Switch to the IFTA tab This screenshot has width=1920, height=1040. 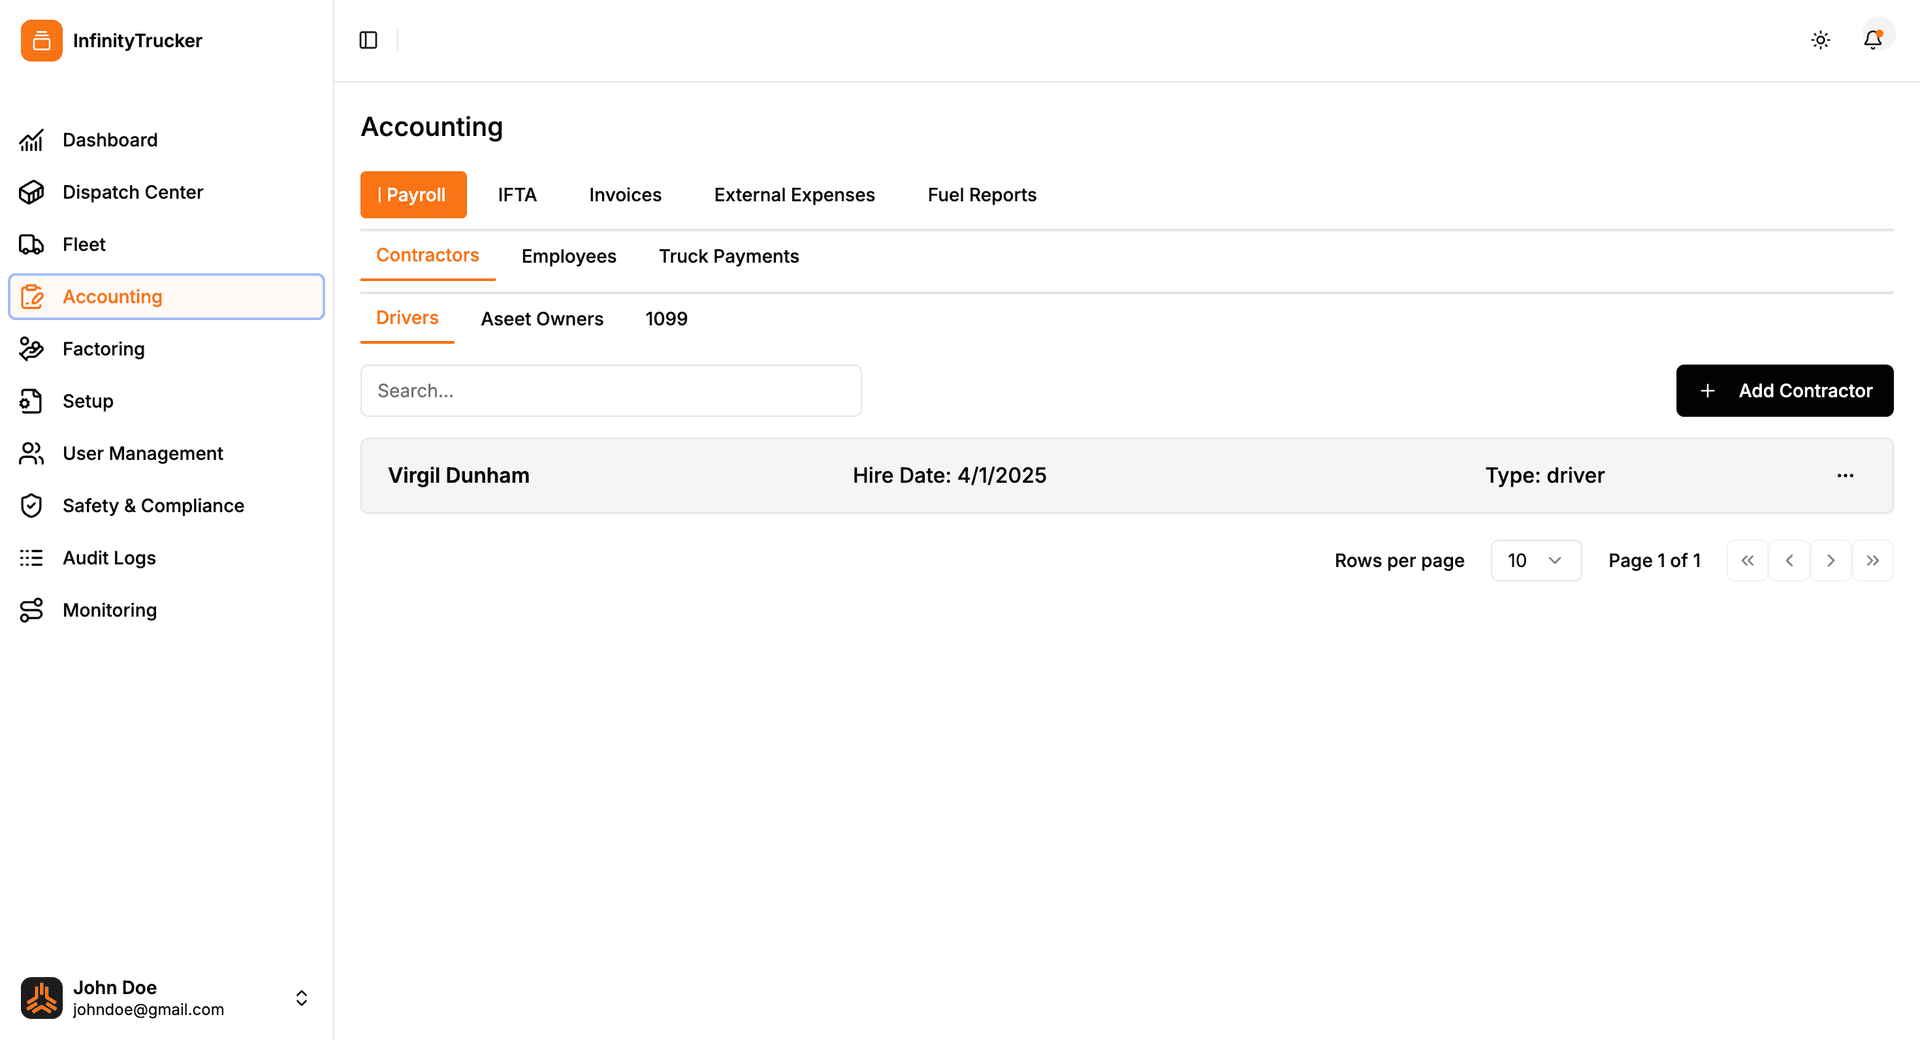517,195
